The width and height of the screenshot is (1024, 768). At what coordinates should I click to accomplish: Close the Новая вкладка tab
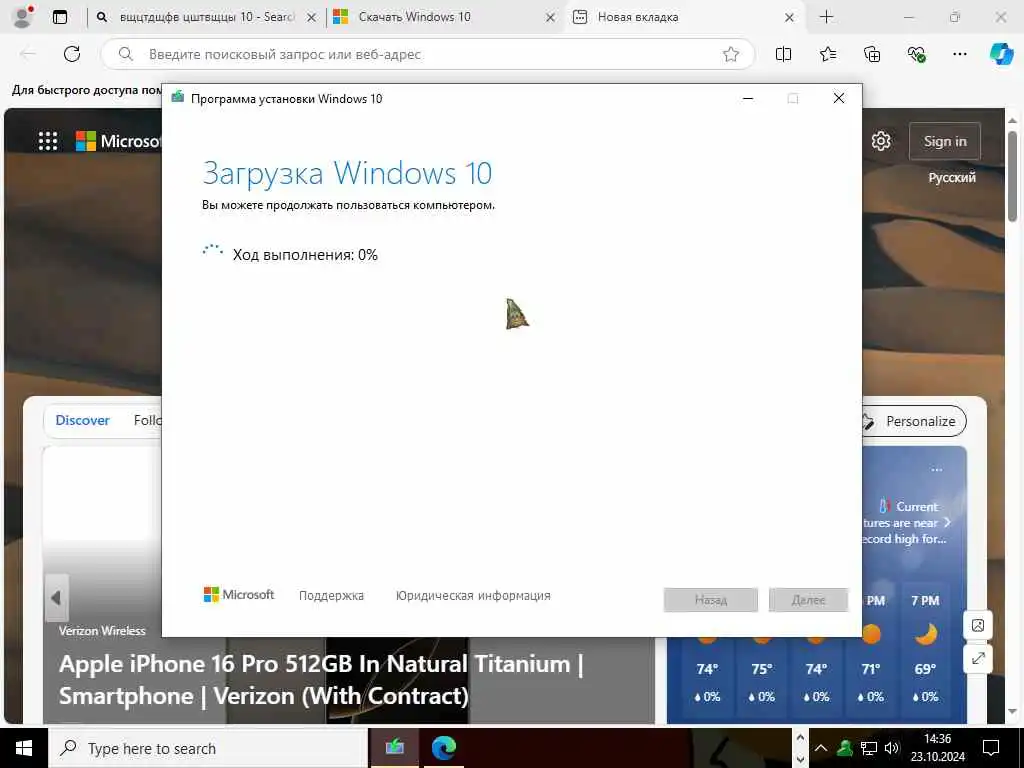pos(789,18)
